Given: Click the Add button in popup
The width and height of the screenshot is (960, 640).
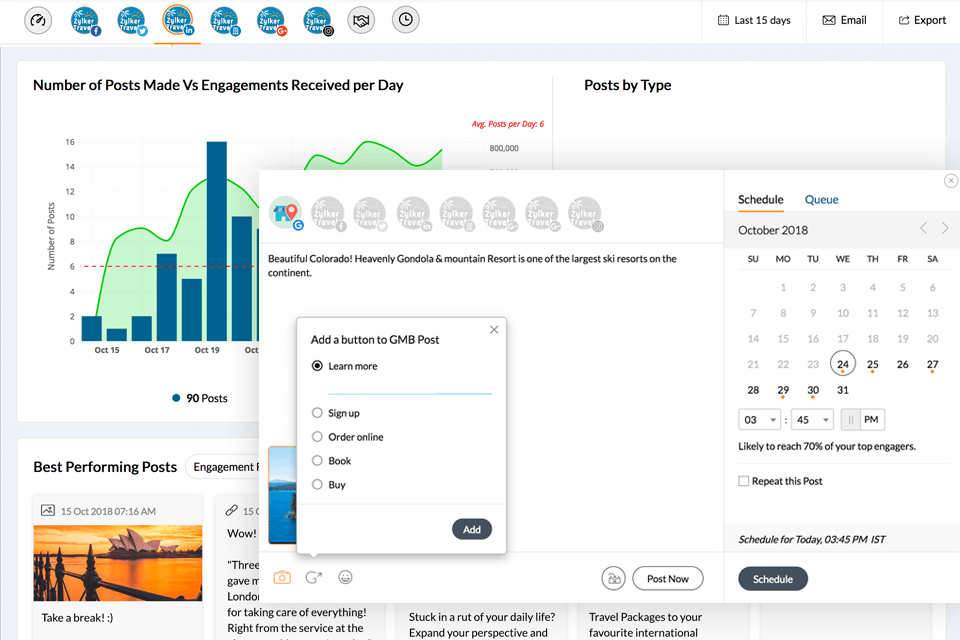Looking at the screenshot, I should [471, 529].
